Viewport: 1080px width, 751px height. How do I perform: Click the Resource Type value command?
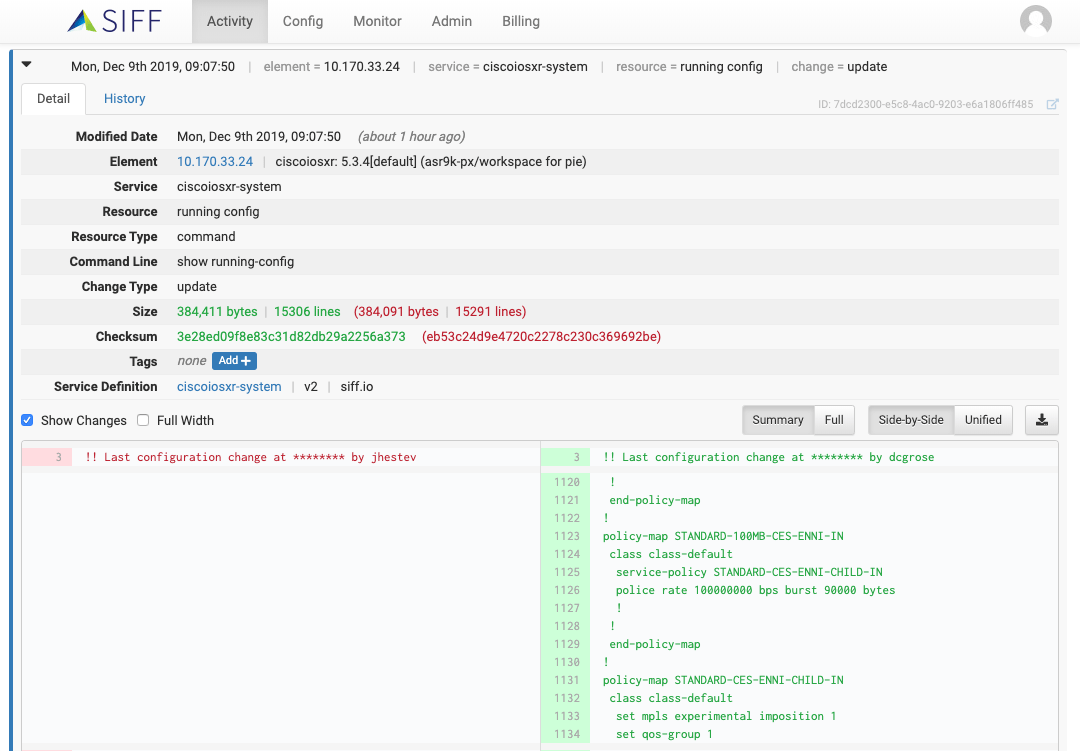pos(206,237)
